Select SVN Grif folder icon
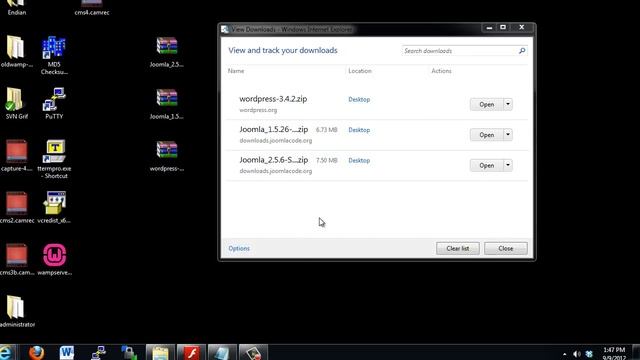The image size is (640, 360). point(16,103)
